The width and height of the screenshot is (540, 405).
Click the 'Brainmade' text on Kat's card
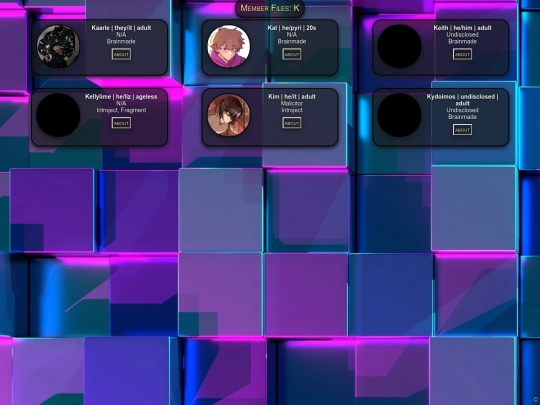click(x=292, y=41)
